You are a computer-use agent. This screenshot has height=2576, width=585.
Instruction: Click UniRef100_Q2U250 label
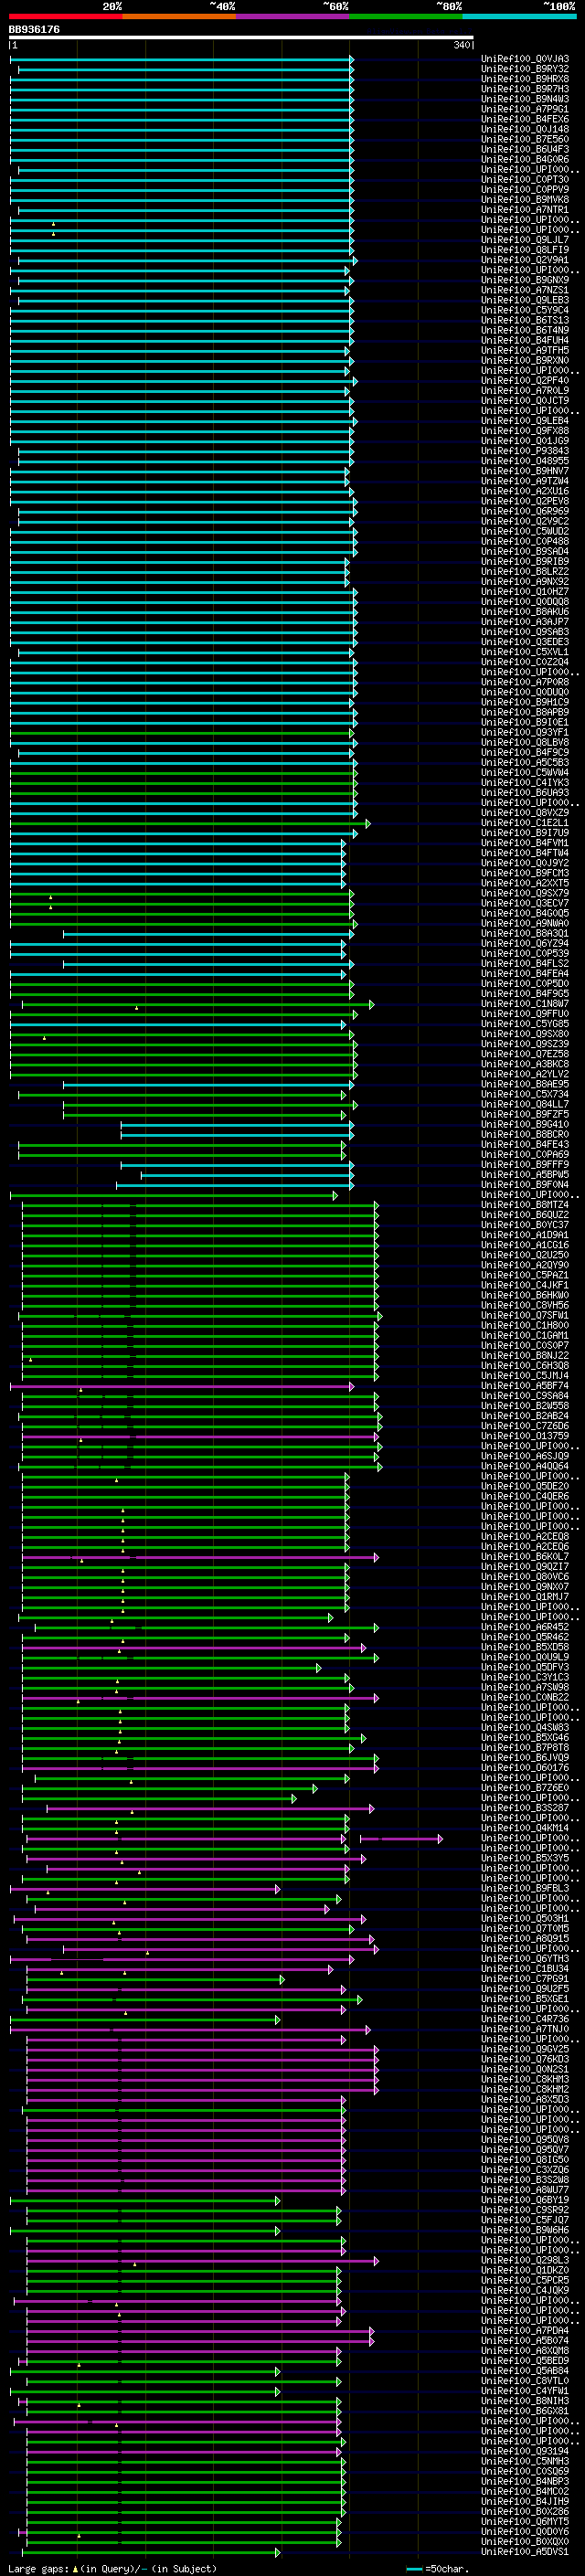525,1255
